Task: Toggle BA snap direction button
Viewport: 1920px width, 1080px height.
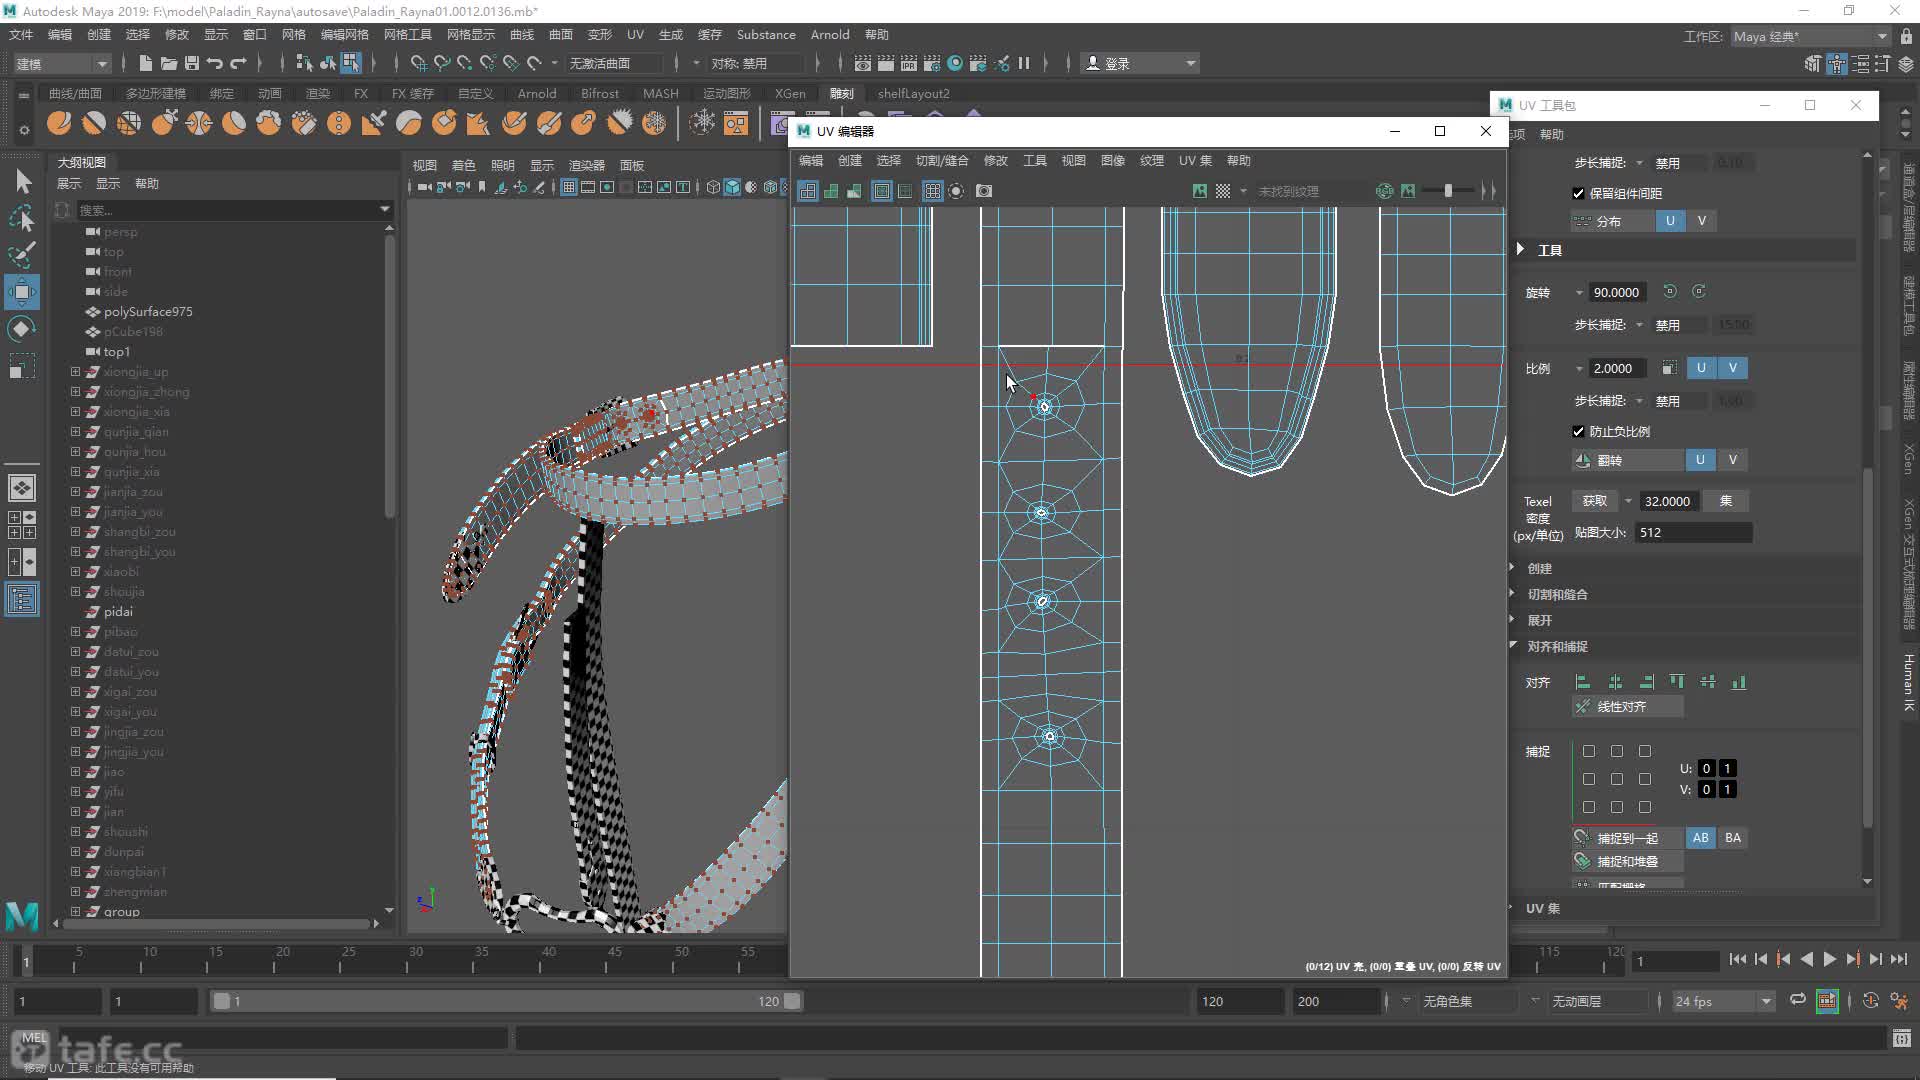Action: pyautogui.click(x=1733, y=838)
